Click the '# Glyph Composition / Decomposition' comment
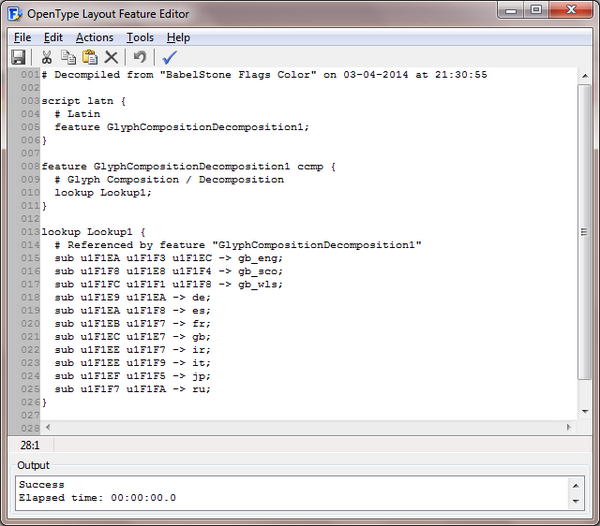This screenshot has width=600, height=526. click(169, 180)
